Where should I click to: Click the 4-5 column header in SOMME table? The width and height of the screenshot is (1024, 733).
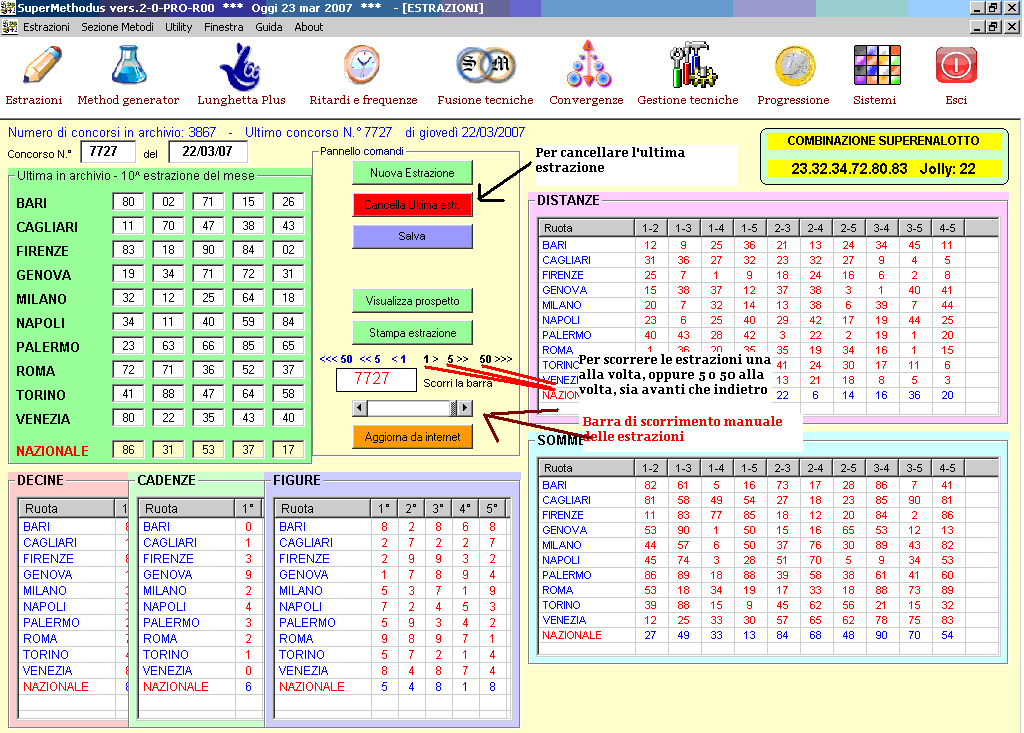coord(948,468)
